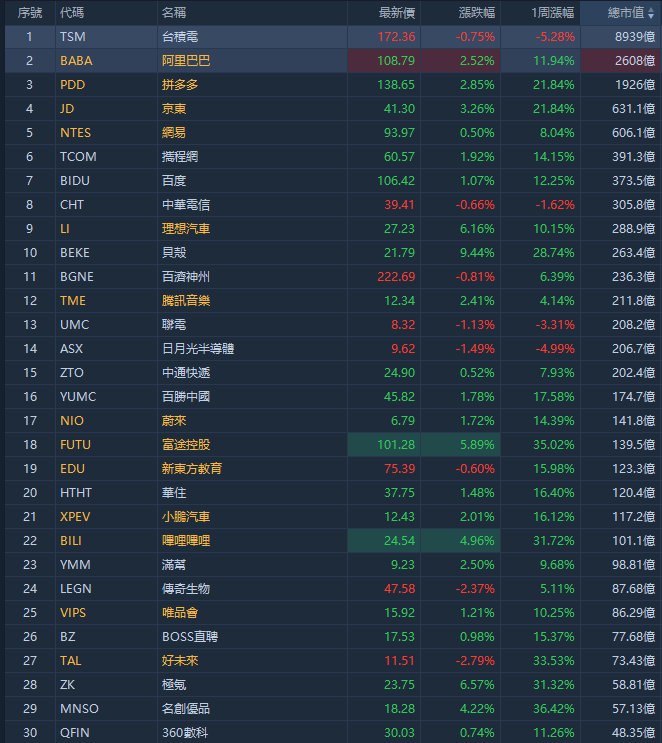662x743 pixels.
Task: Click the weekly change 35.02%
Action: tap(553, 444)
